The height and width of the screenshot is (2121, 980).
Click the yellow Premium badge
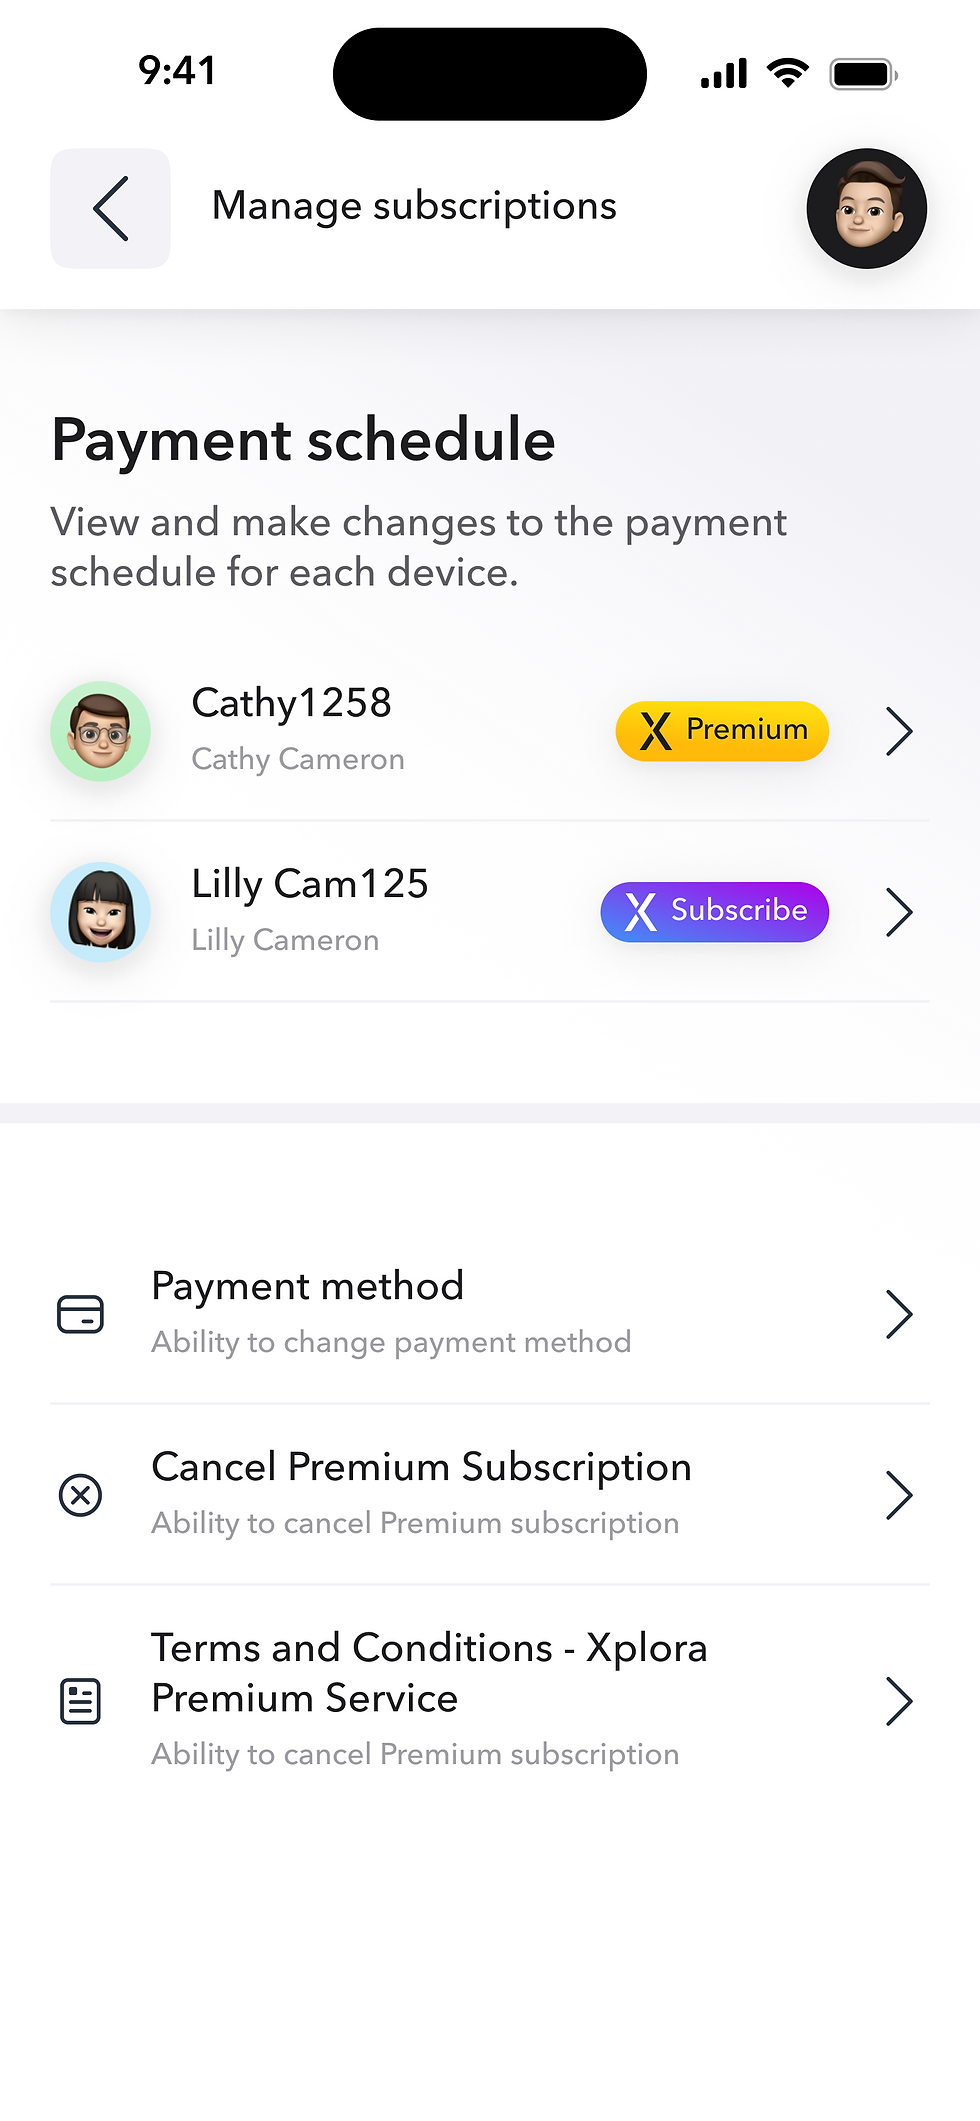[722, 731]
